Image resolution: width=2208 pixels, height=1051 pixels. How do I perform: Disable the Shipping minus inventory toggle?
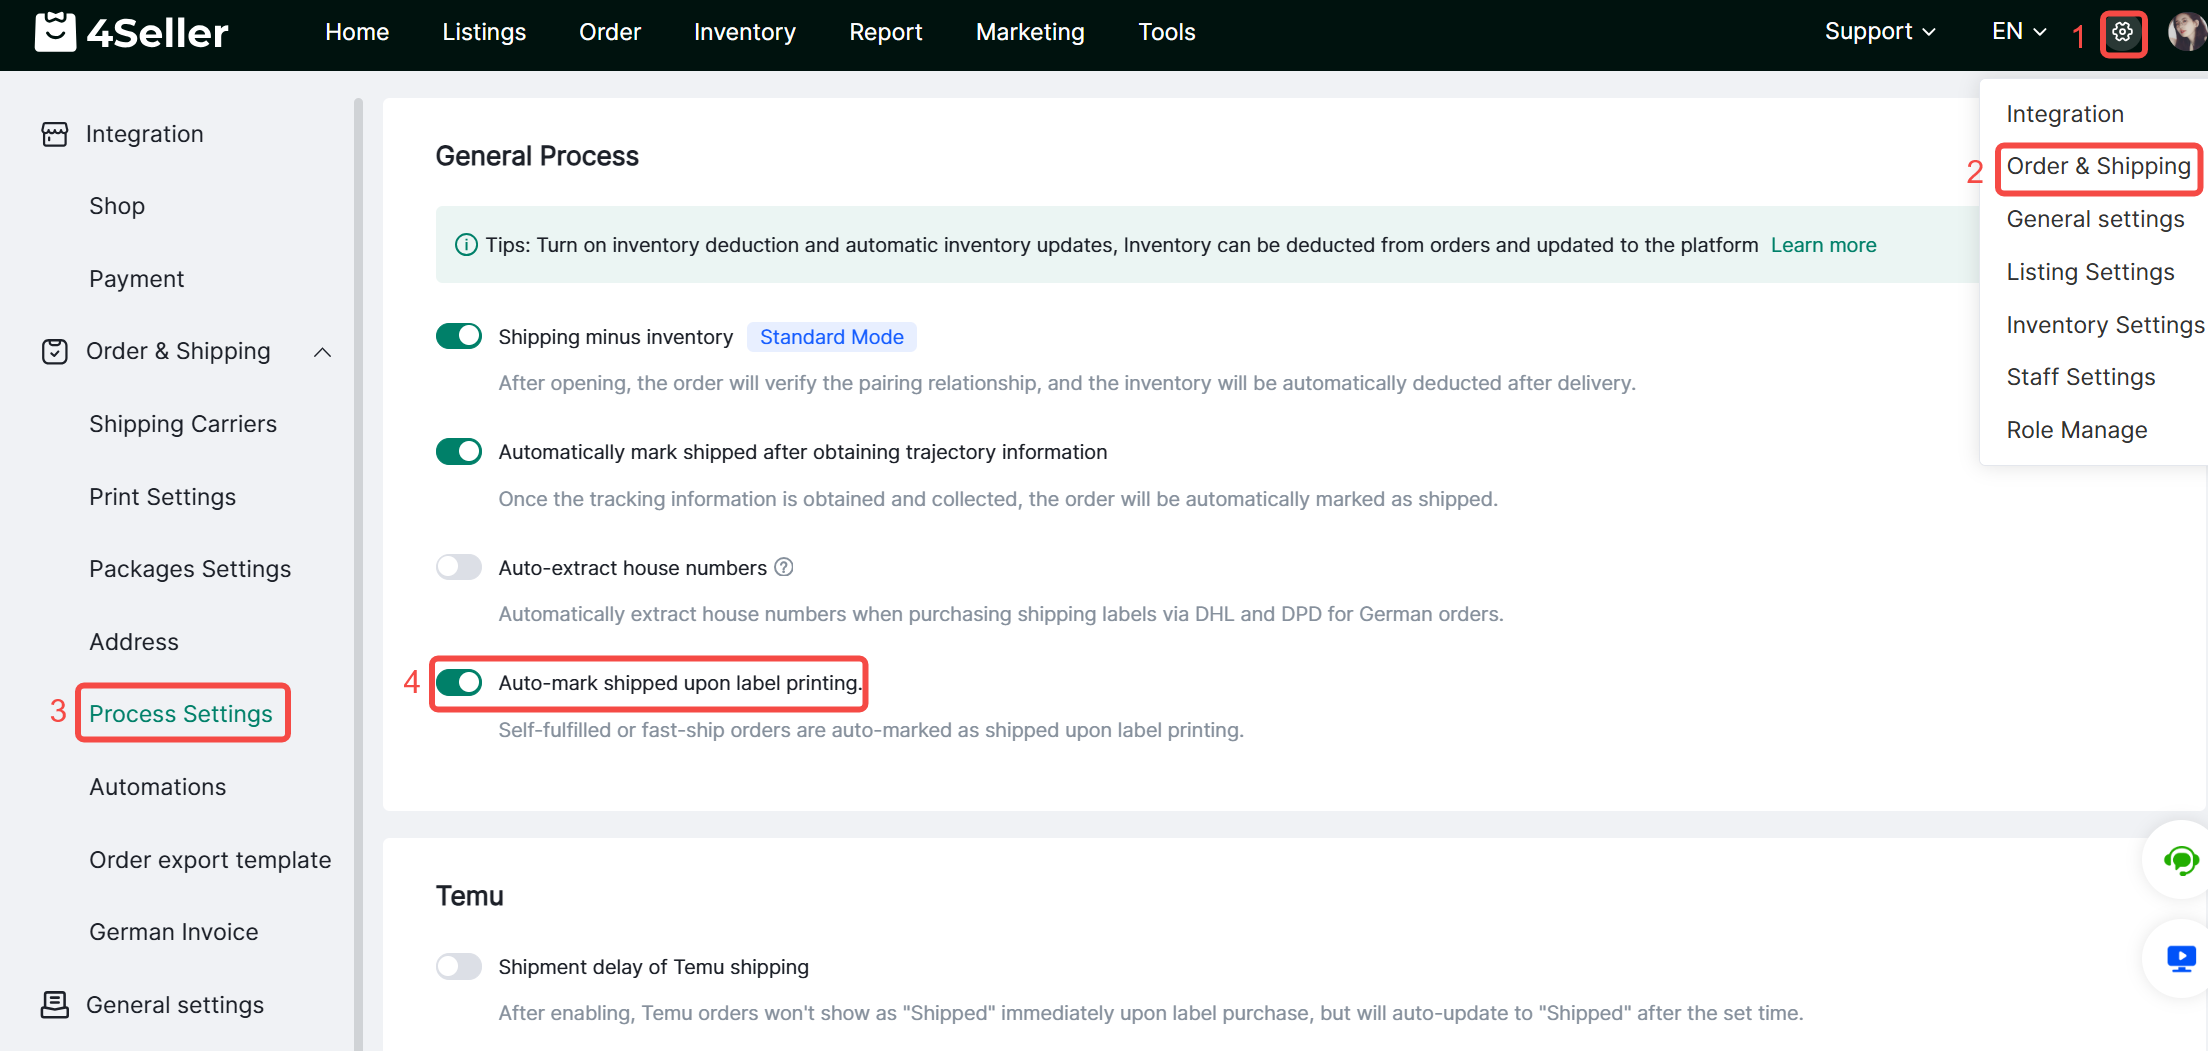(x=459, y=337)
